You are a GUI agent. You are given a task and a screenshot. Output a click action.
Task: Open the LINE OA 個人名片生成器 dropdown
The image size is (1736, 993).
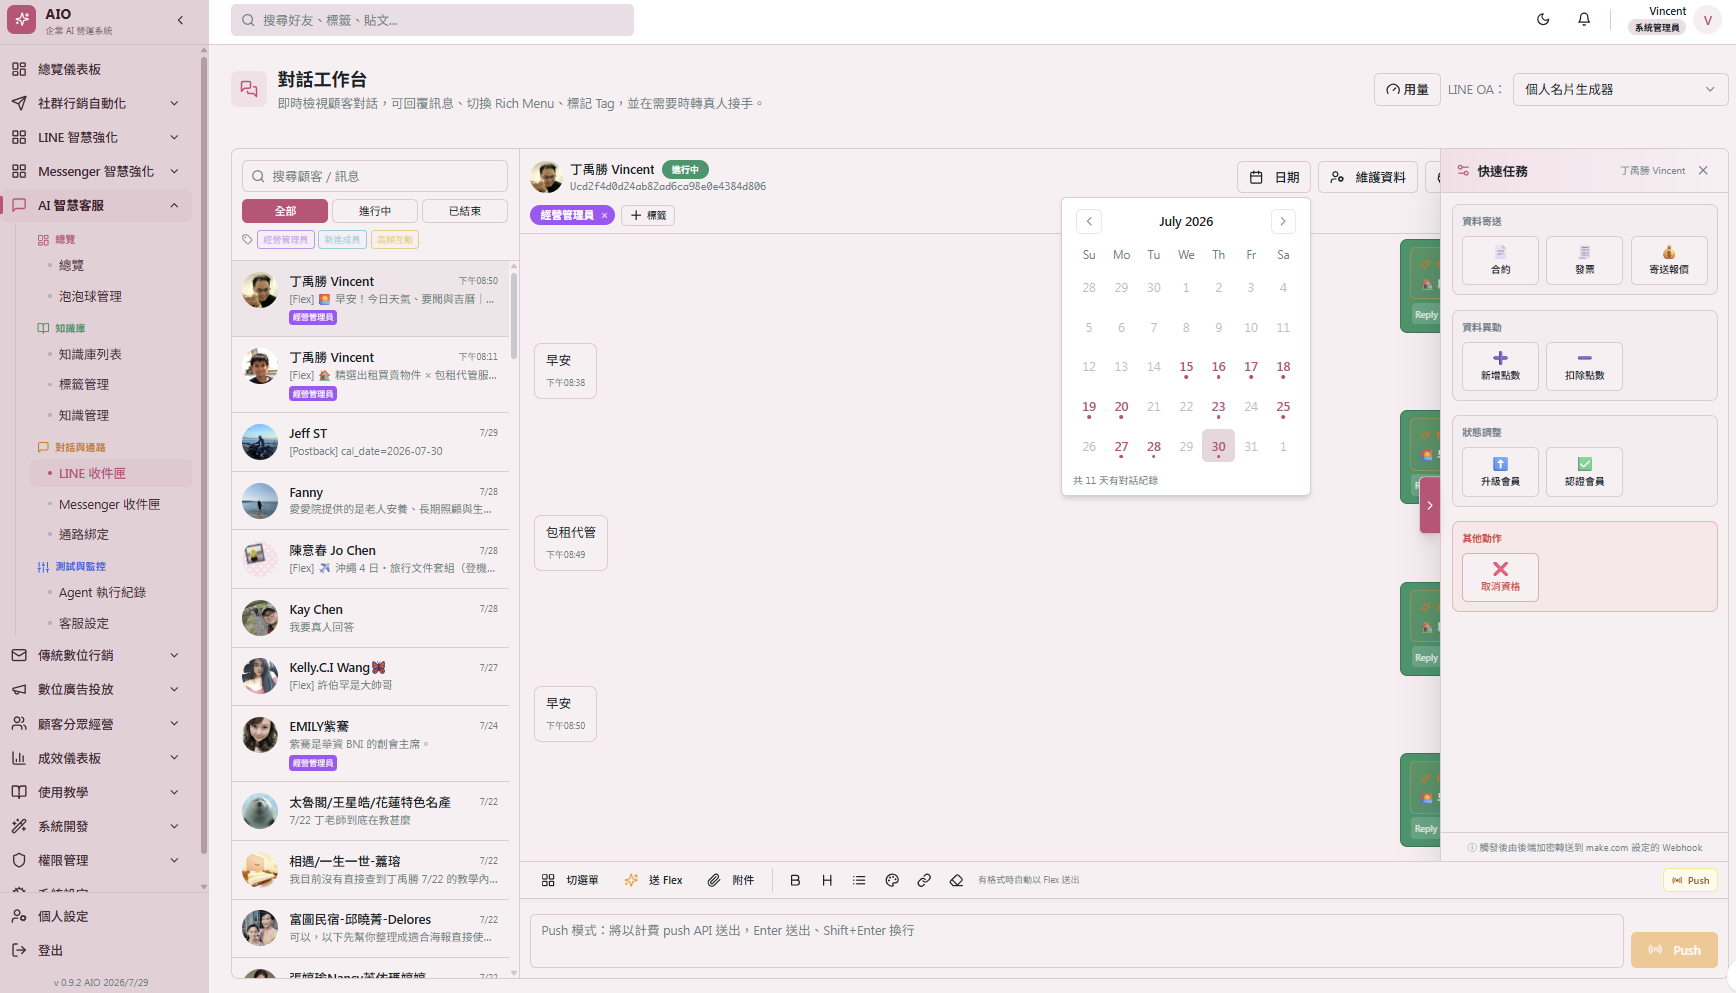1620,89
